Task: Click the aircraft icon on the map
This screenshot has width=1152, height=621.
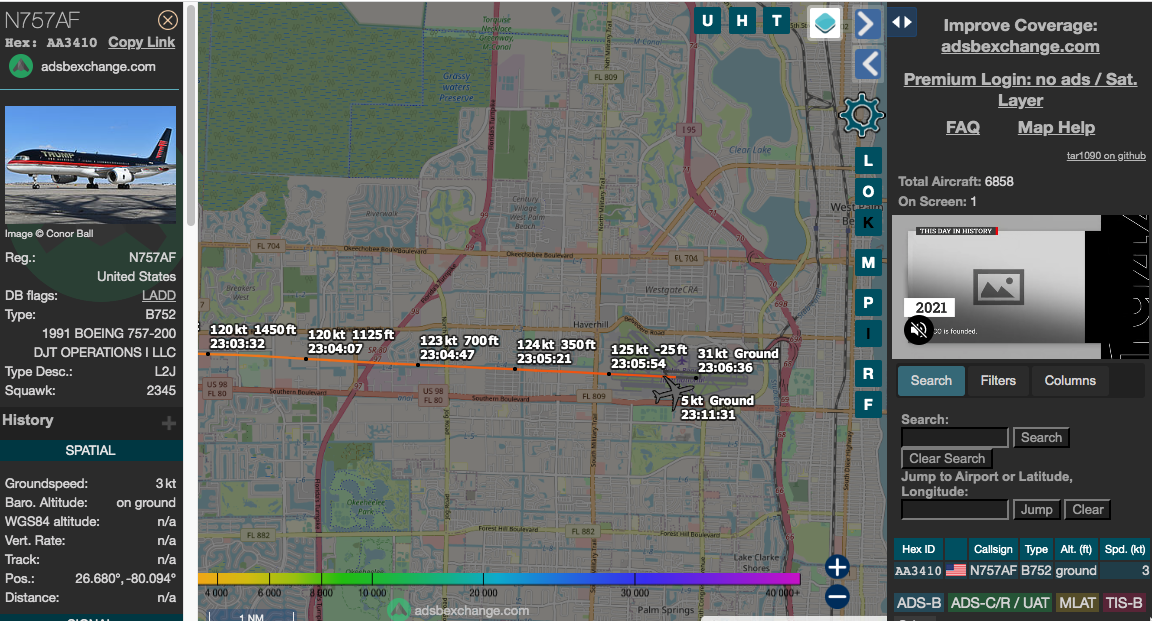Action: pyautogui.click(x=672, y=392)
